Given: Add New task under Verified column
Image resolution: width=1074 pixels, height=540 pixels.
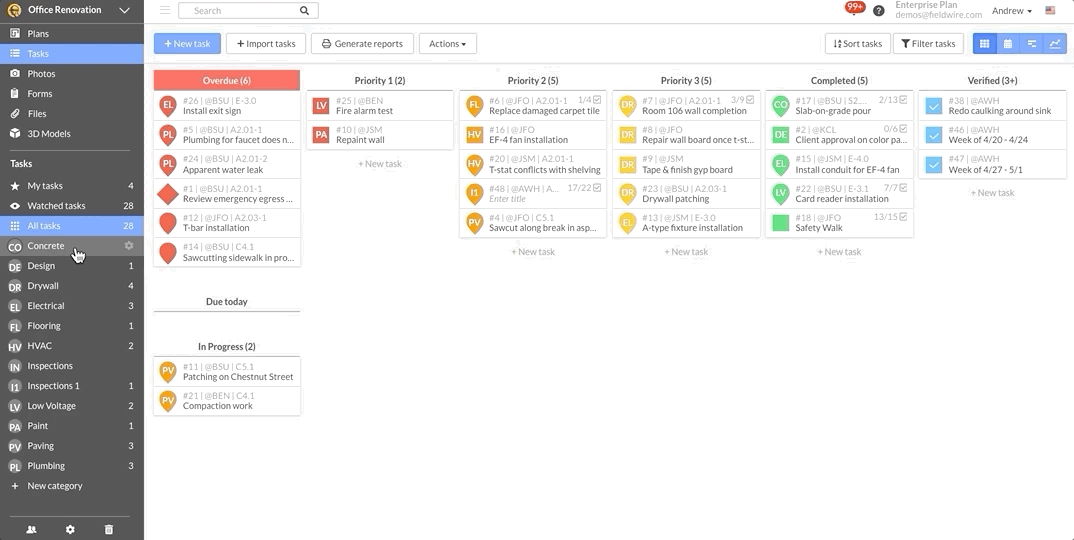Looking at the screenshot, I should [992, 193].
